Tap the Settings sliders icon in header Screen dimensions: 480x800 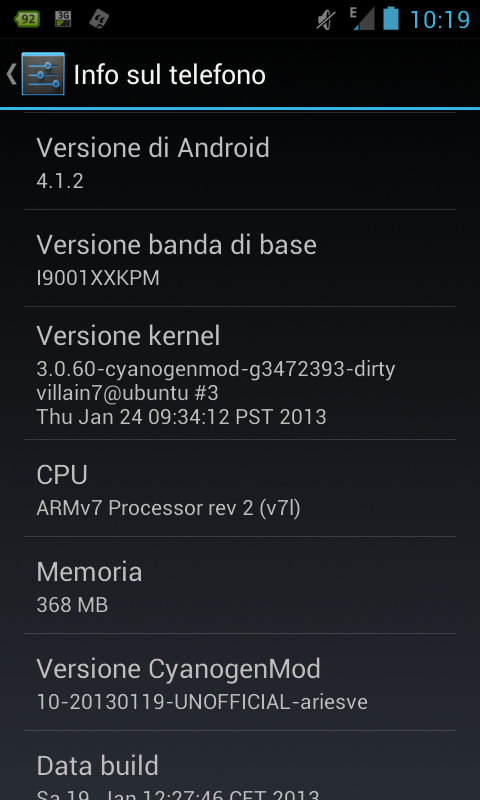point(43,74)
